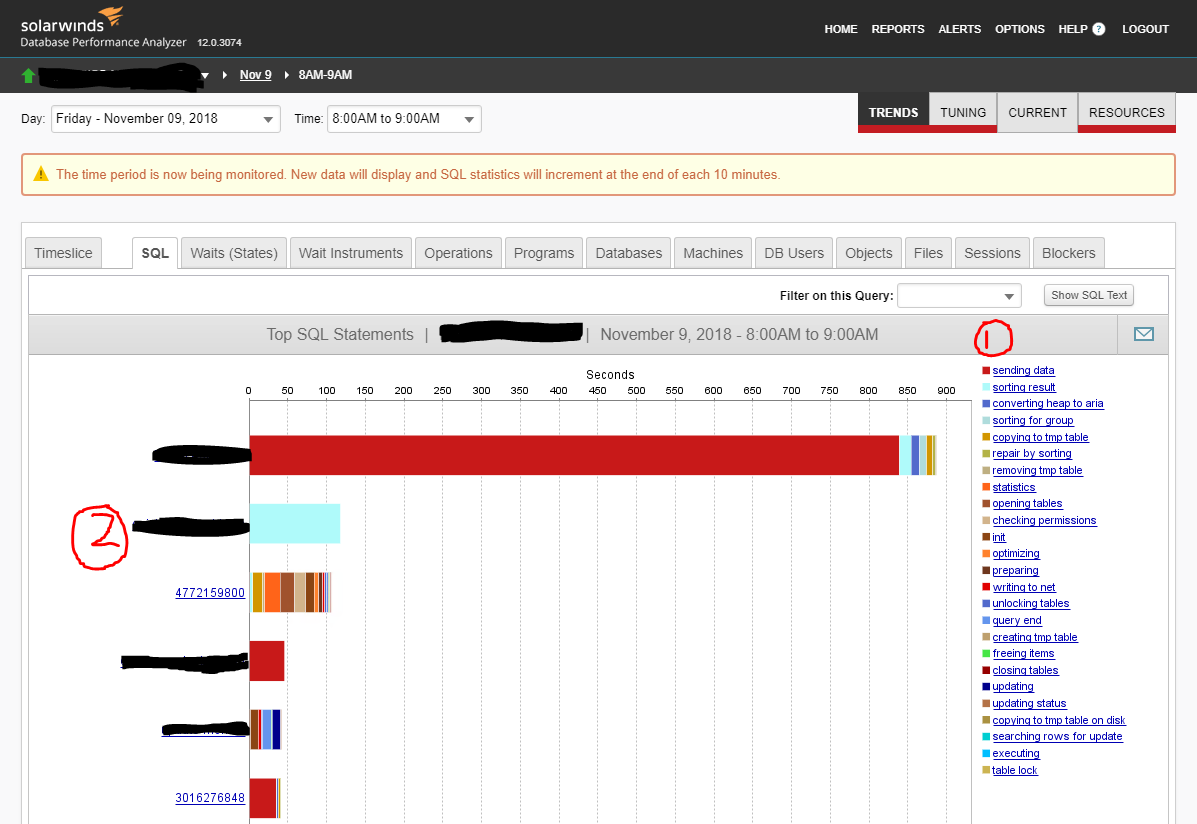This screenshot has width=1197, height=824.
Task: Open the Wait Instruments tab
Action: (x=350, y=253)
